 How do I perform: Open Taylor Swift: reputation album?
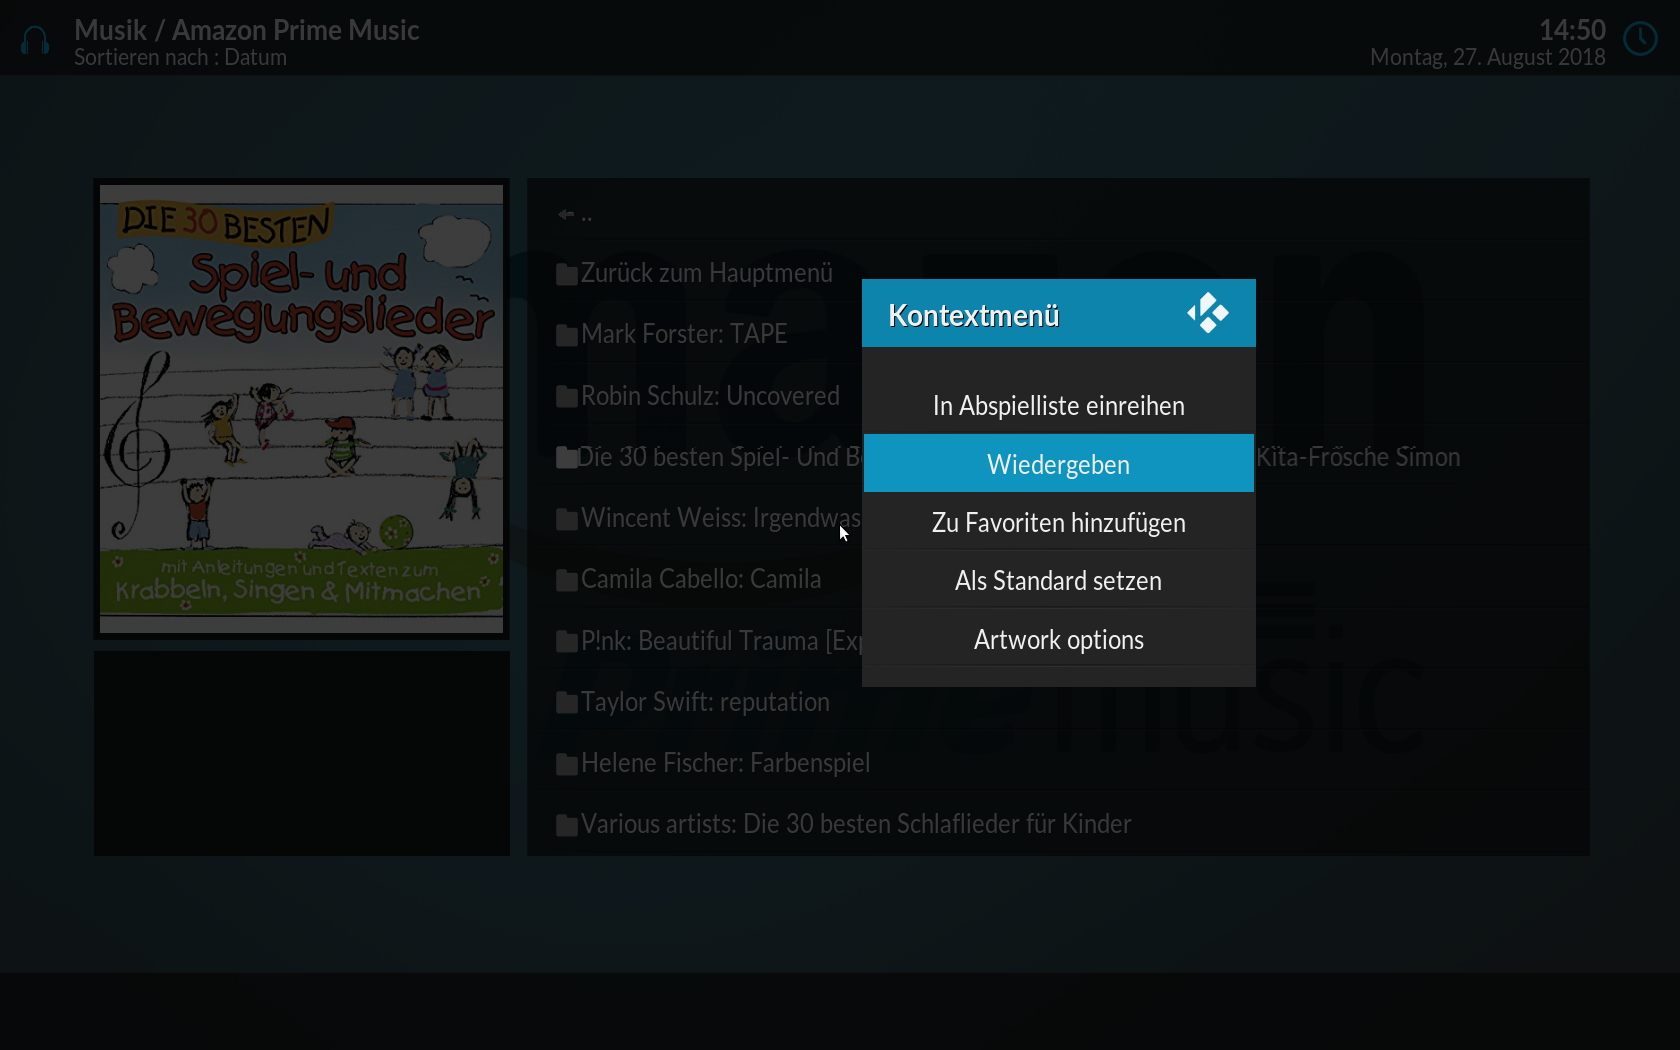coord(705,702)
